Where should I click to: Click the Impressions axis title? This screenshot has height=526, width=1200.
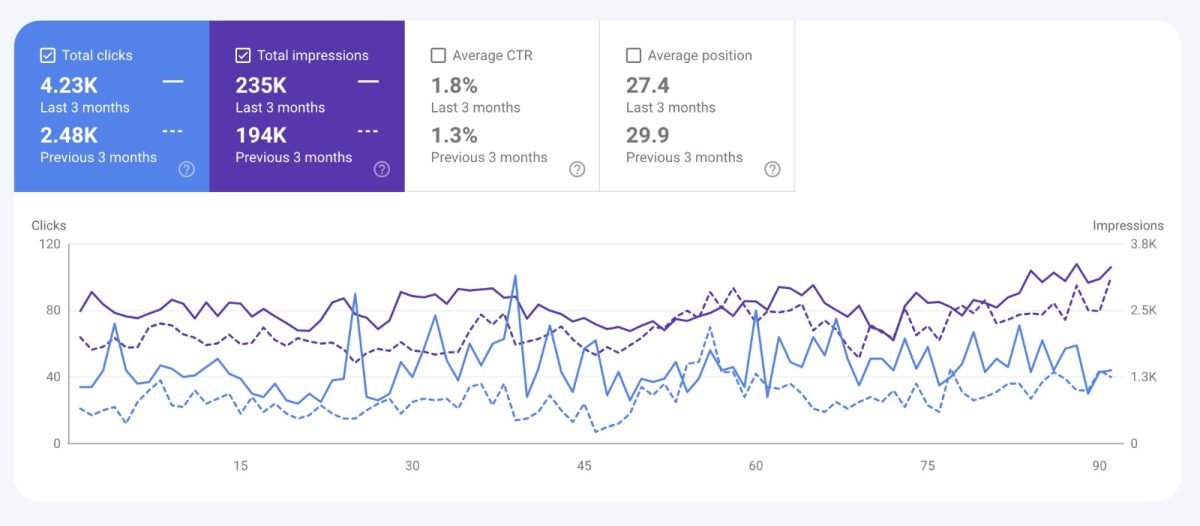tap(1128, 226)
